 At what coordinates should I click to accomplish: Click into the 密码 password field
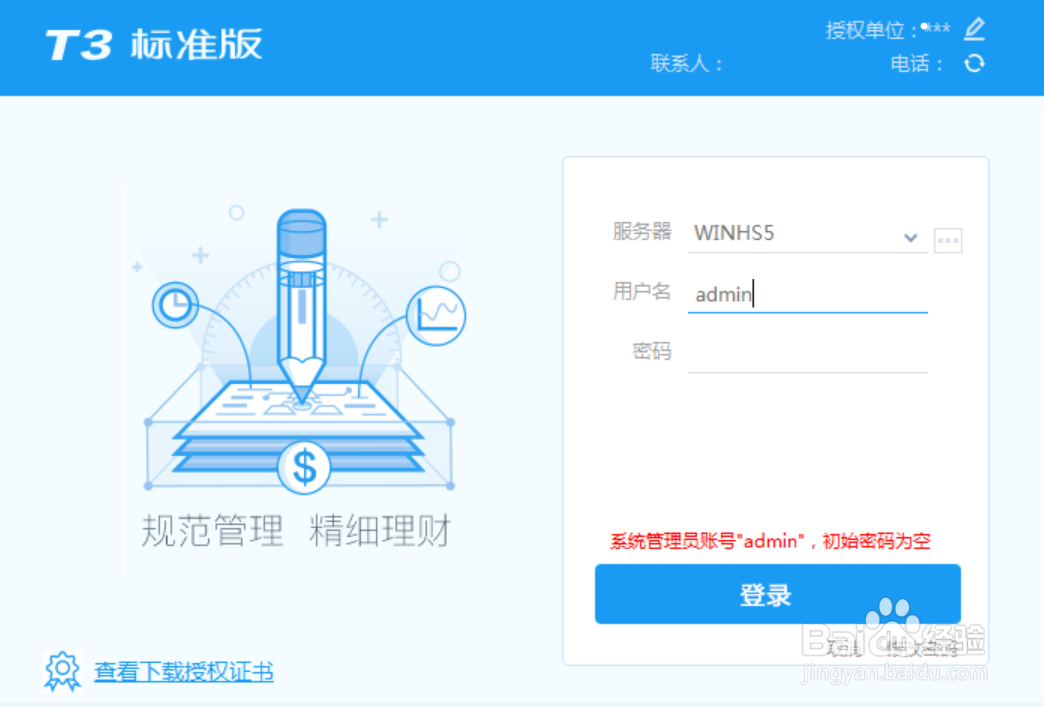807,354
